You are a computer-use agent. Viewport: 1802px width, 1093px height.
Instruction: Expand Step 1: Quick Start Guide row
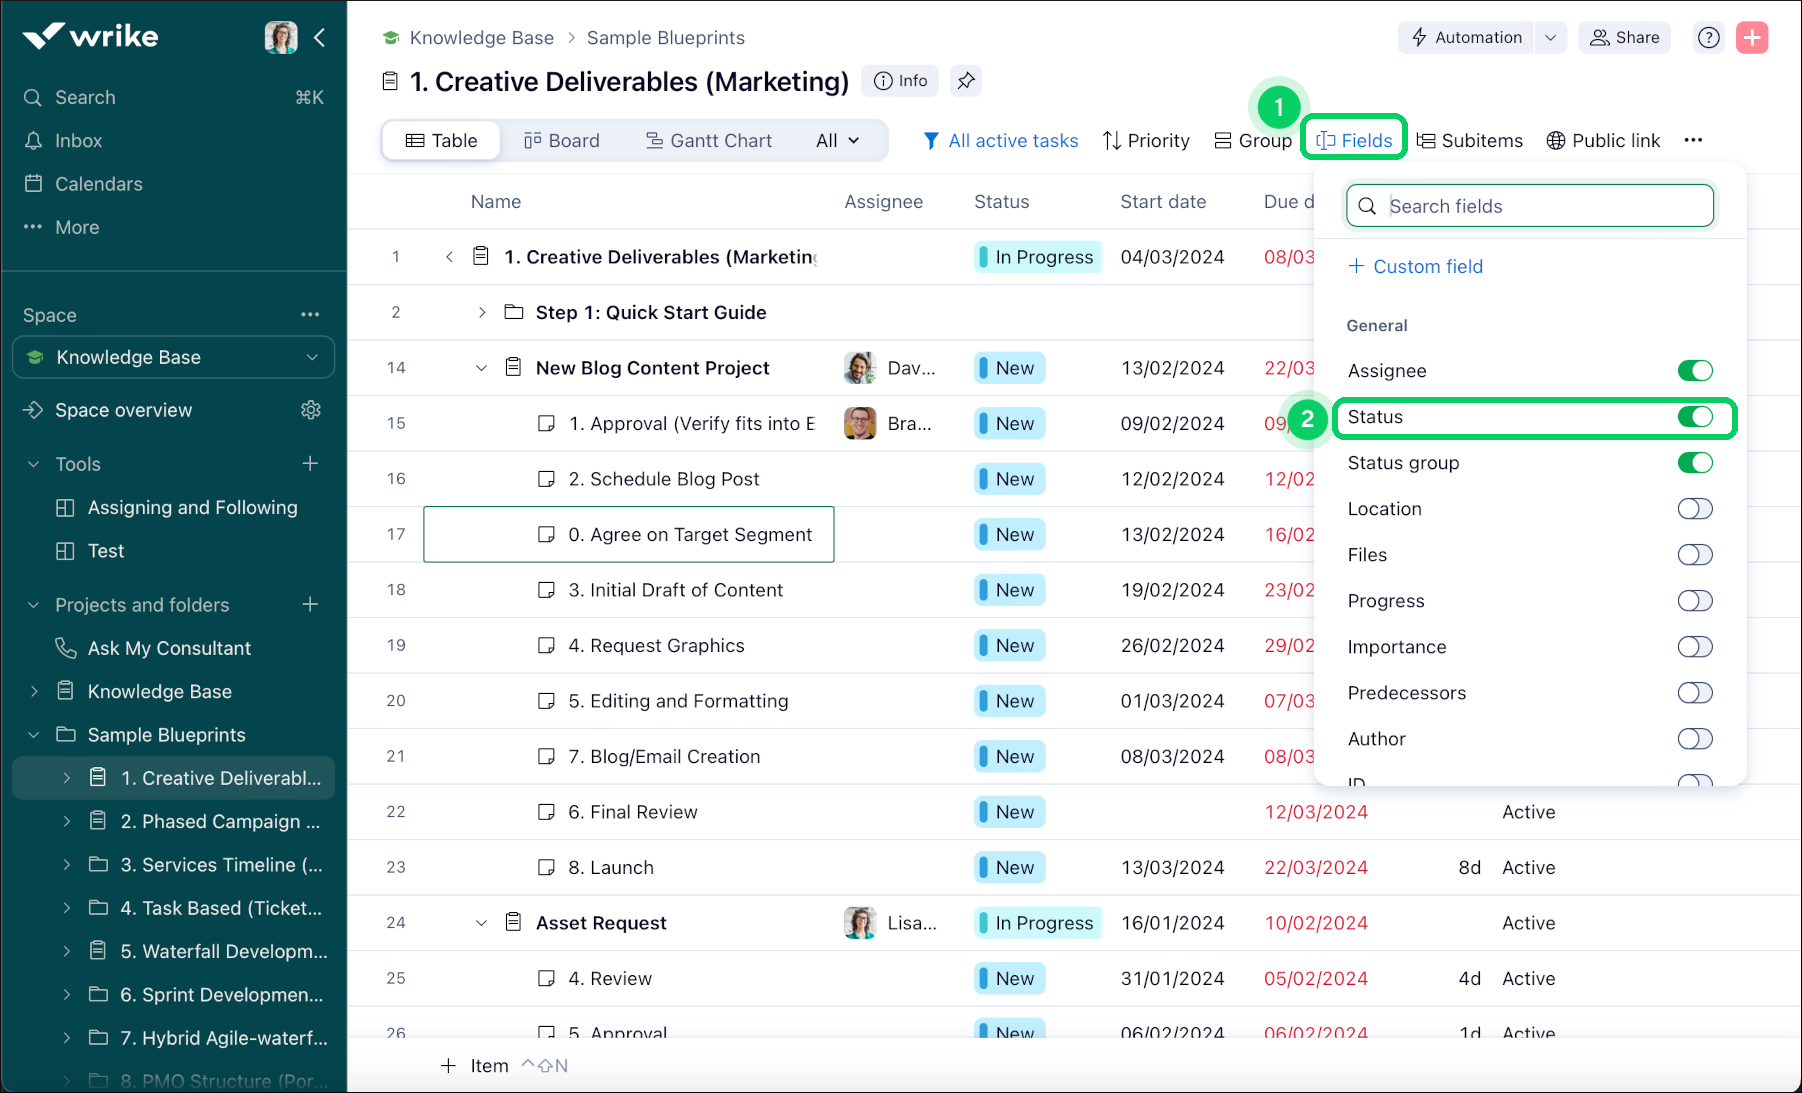(x=482, y=313)
